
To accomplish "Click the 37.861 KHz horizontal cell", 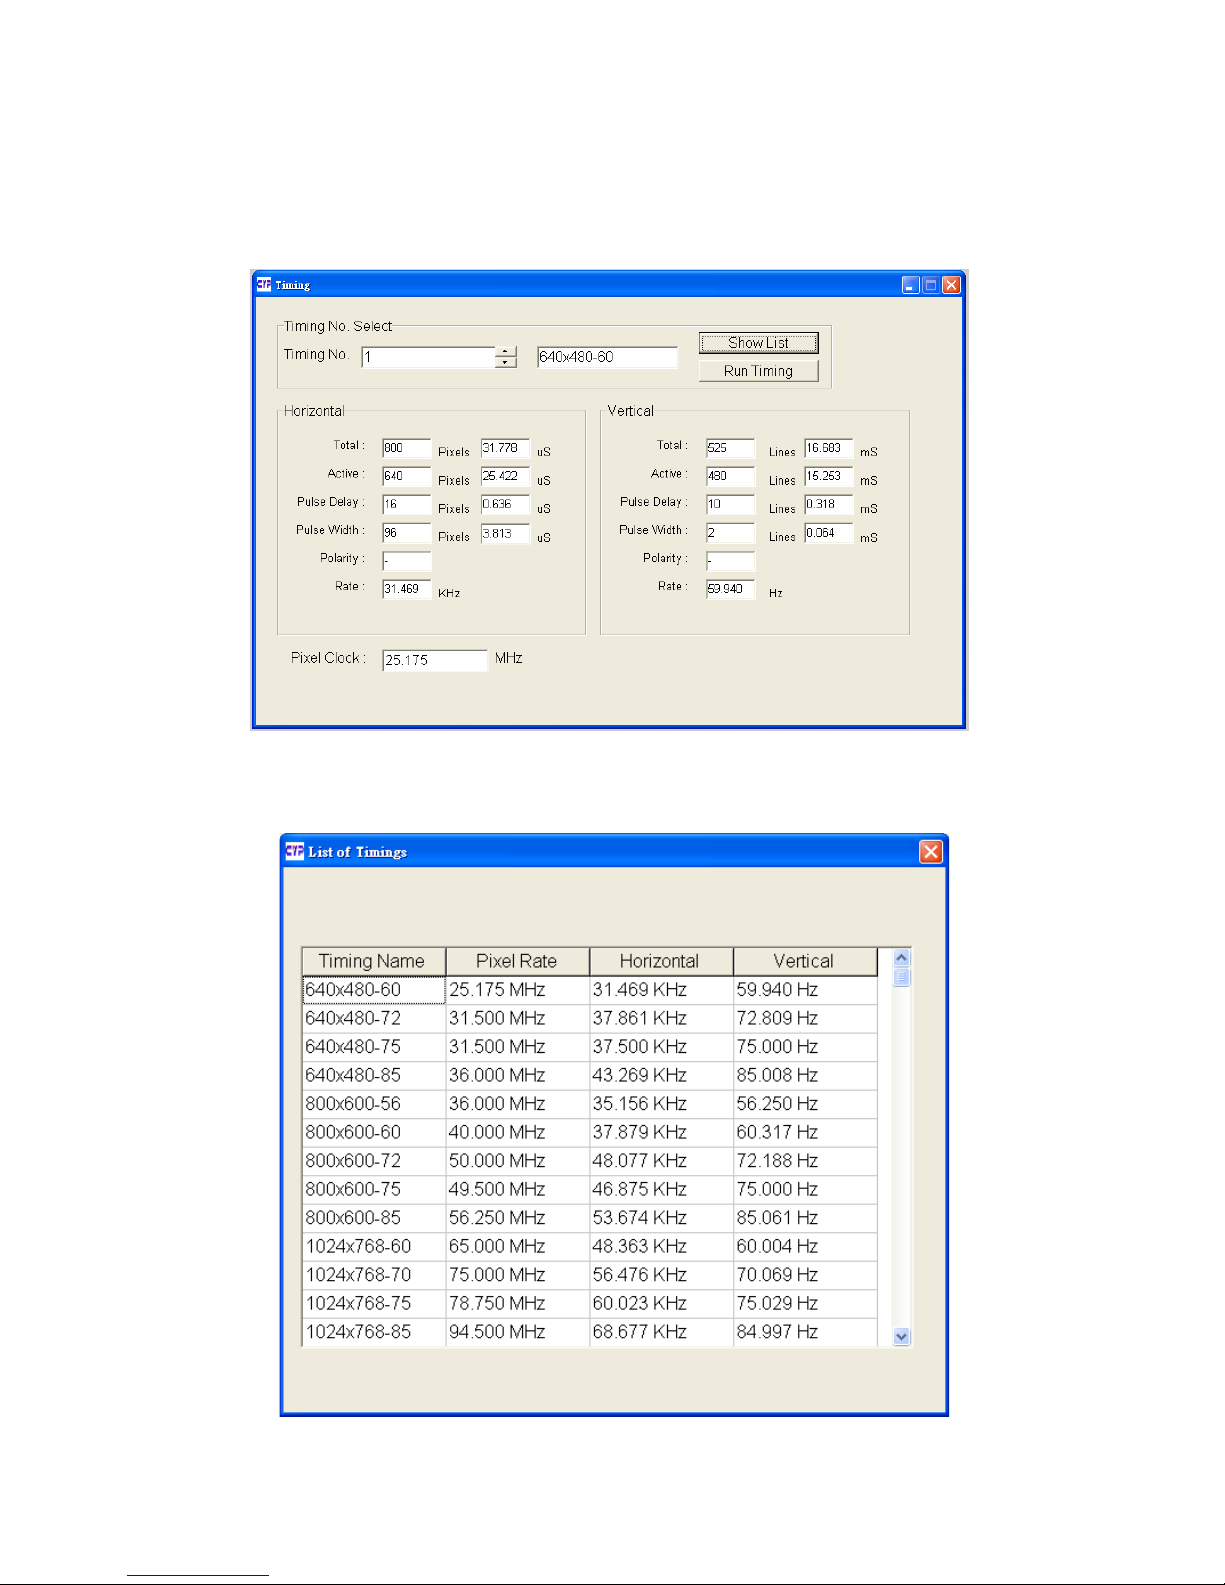I will [661, 1018].
